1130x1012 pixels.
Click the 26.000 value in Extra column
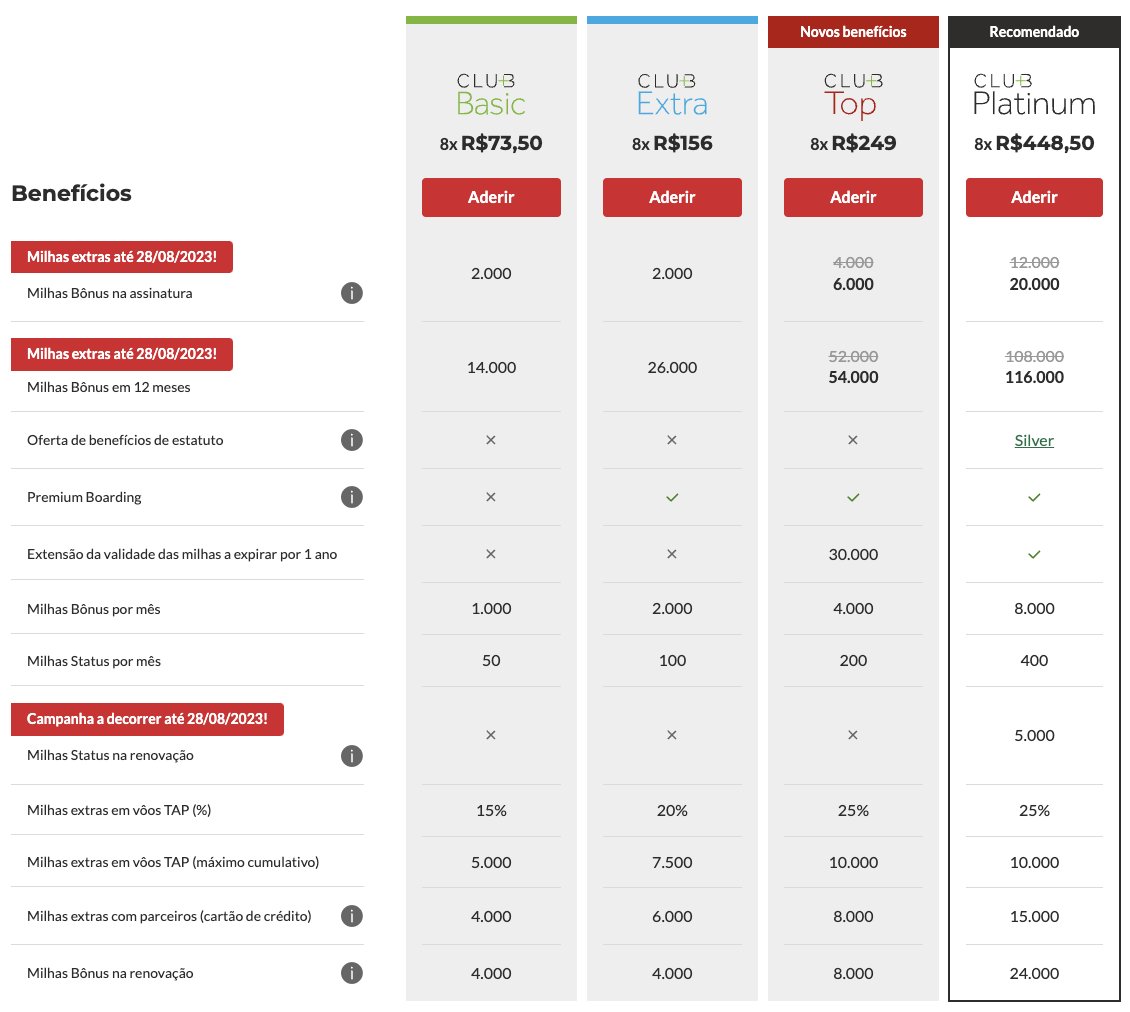point(672,368)
